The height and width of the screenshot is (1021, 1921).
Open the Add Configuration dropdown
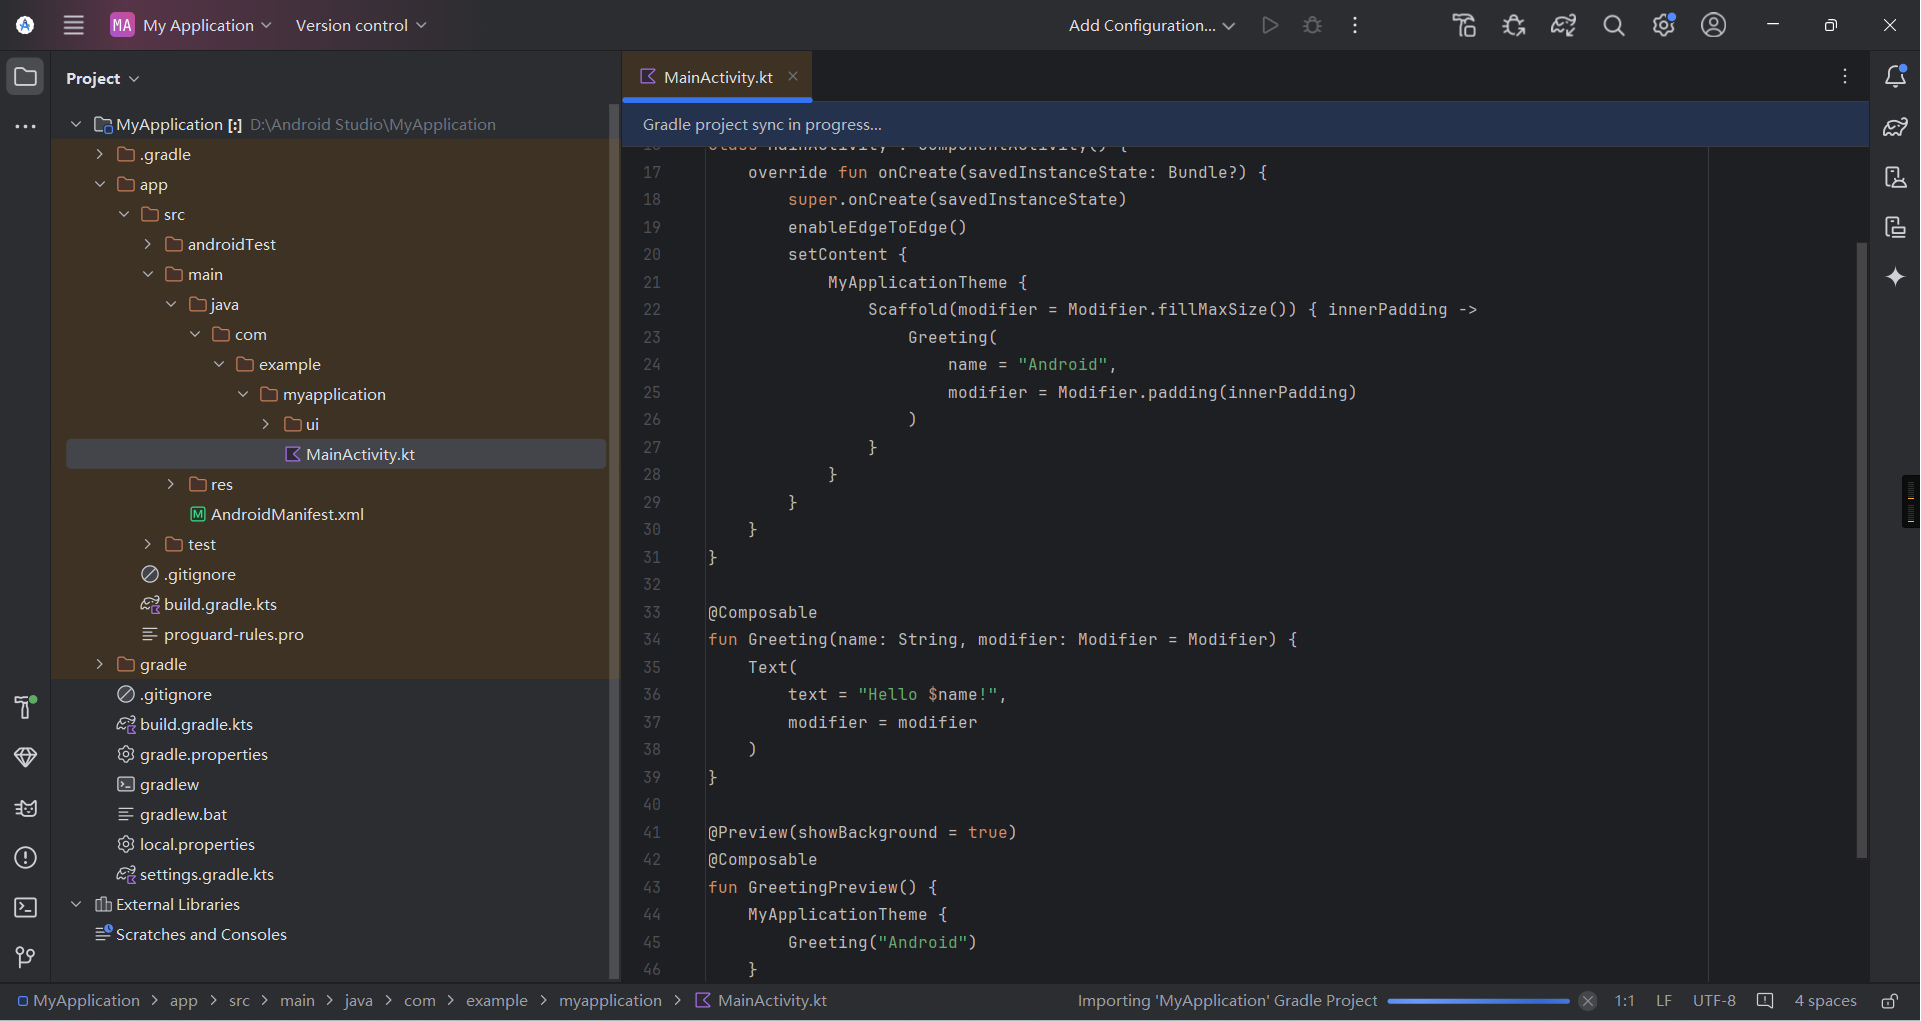(1152, 25)
